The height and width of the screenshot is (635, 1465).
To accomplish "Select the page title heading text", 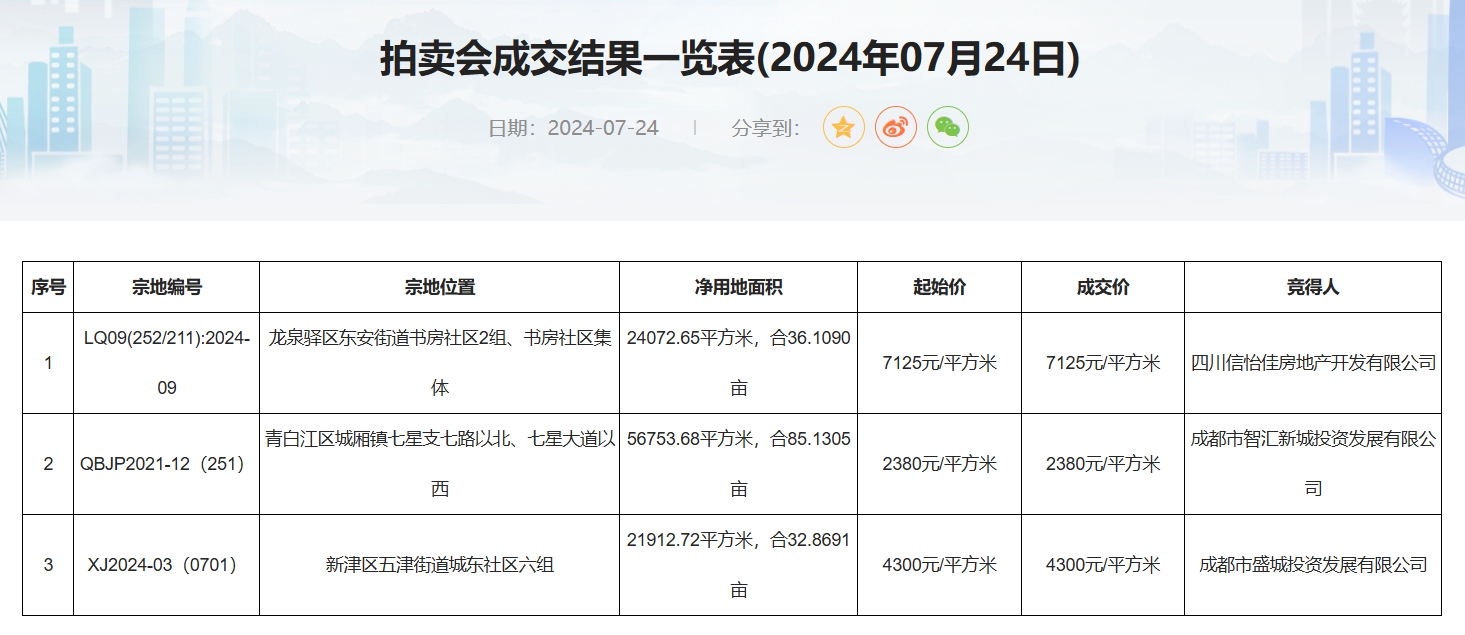I will click(x=730, y=60).
